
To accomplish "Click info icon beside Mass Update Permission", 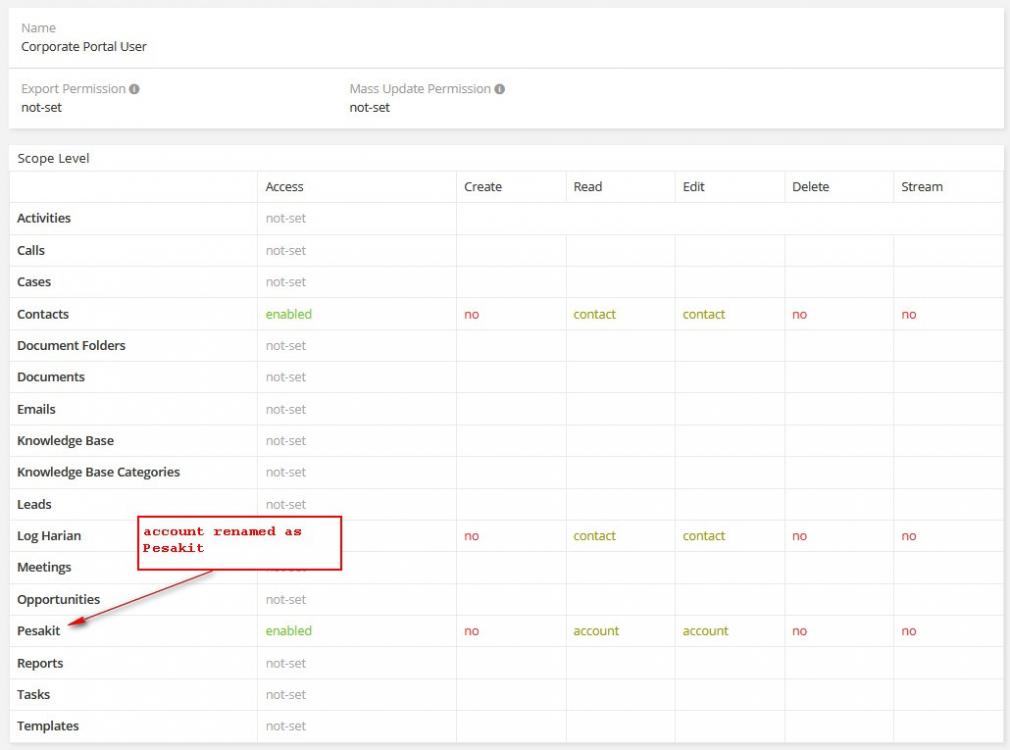I will [499, 89].
